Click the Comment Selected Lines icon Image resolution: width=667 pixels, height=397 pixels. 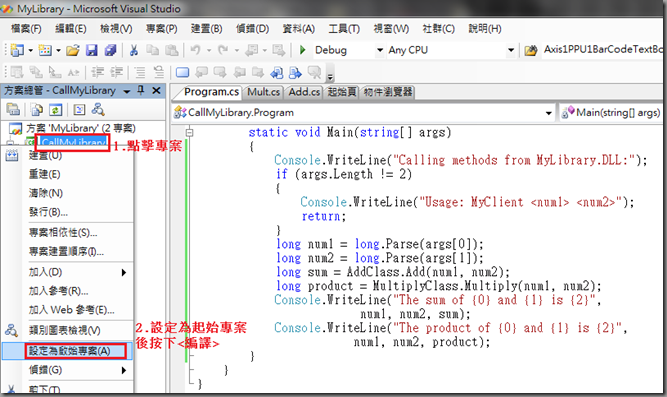[x=140, y=72]
